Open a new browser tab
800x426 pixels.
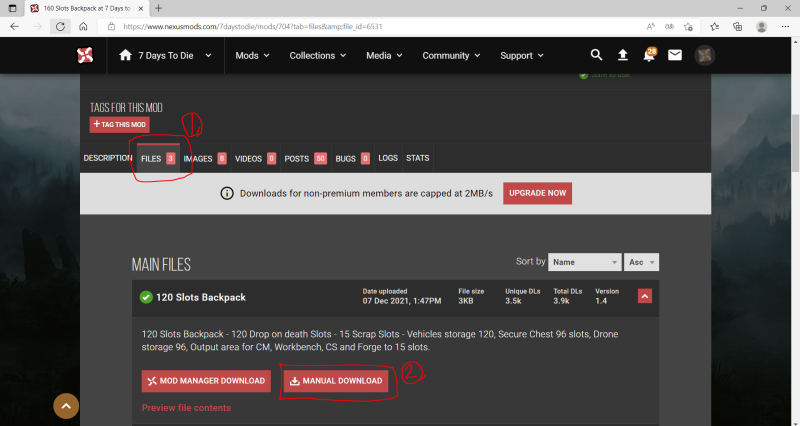(159, 8)
